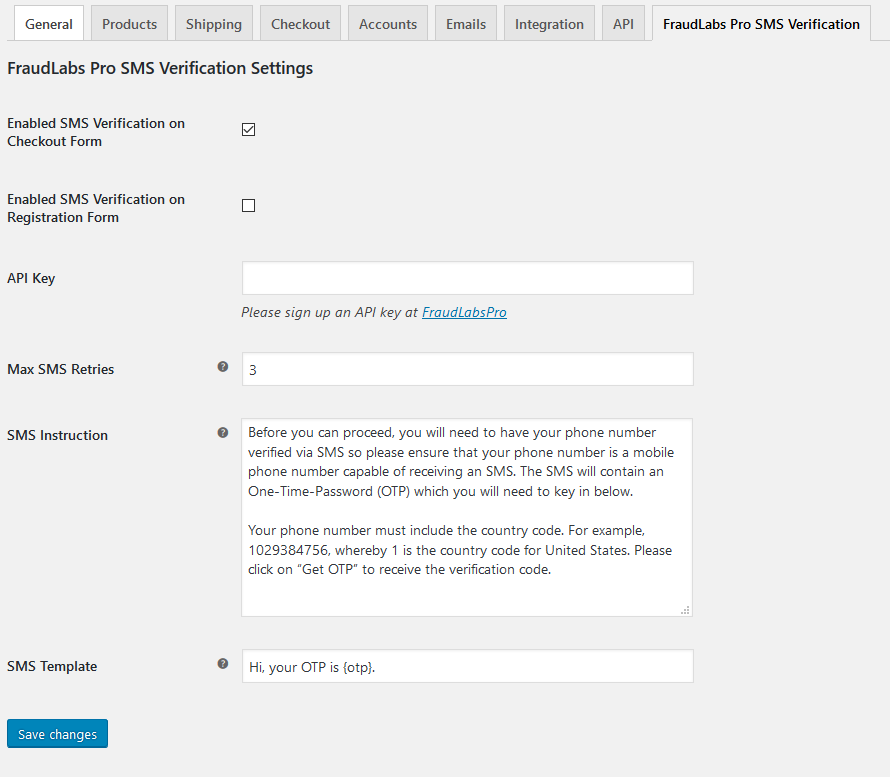
Task: Open the Shipping tab
Action: coord(213,24)
